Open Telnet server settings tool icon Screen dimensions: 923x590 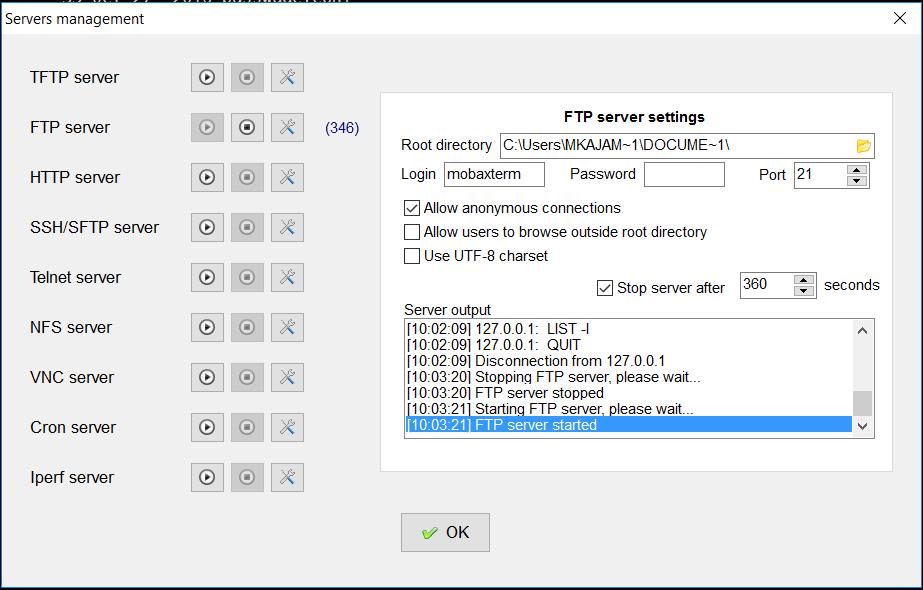pyautogui.click(x=287, y=277)
